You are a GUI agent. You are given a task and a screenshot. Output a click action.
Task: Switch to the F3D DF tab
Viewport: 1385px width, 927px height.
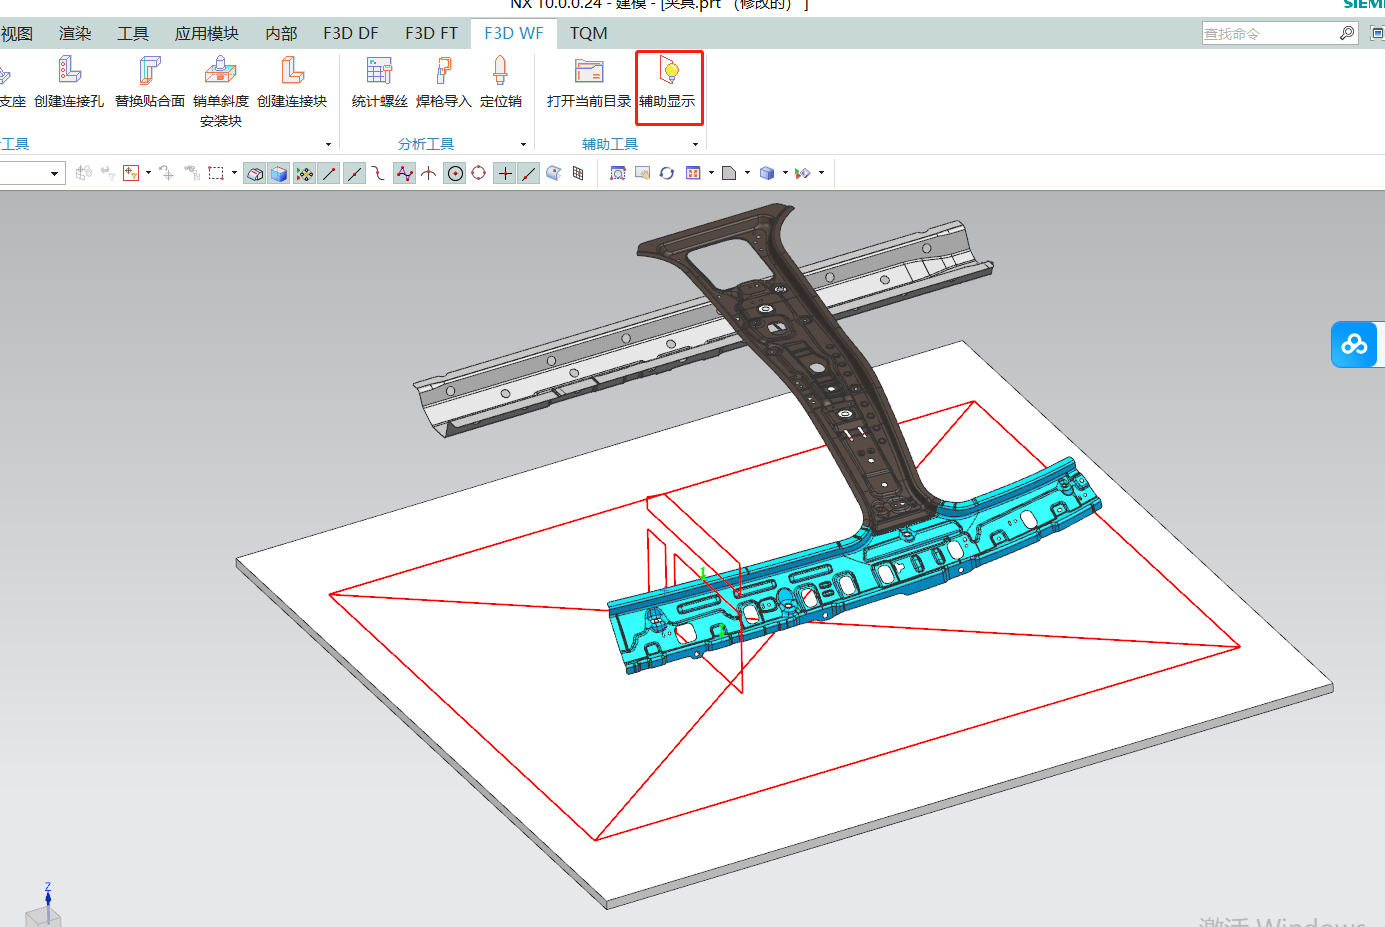coord(351,33)
